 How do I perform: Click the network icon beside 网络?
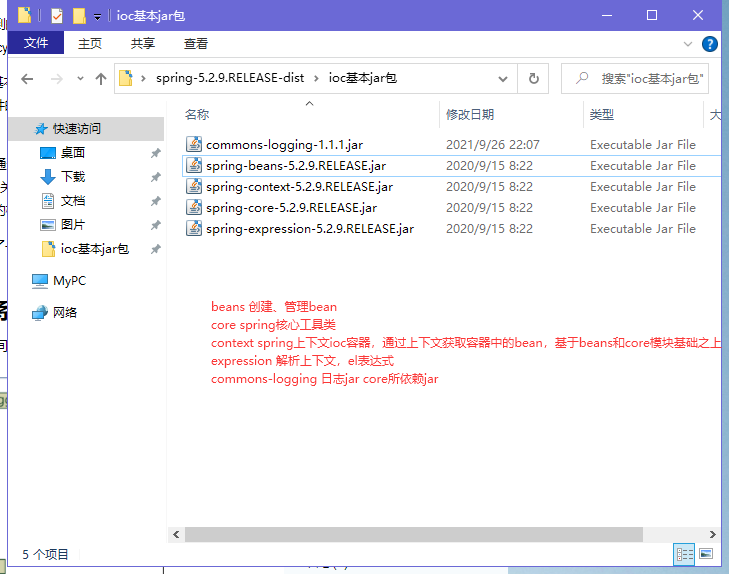click(40, 313)
